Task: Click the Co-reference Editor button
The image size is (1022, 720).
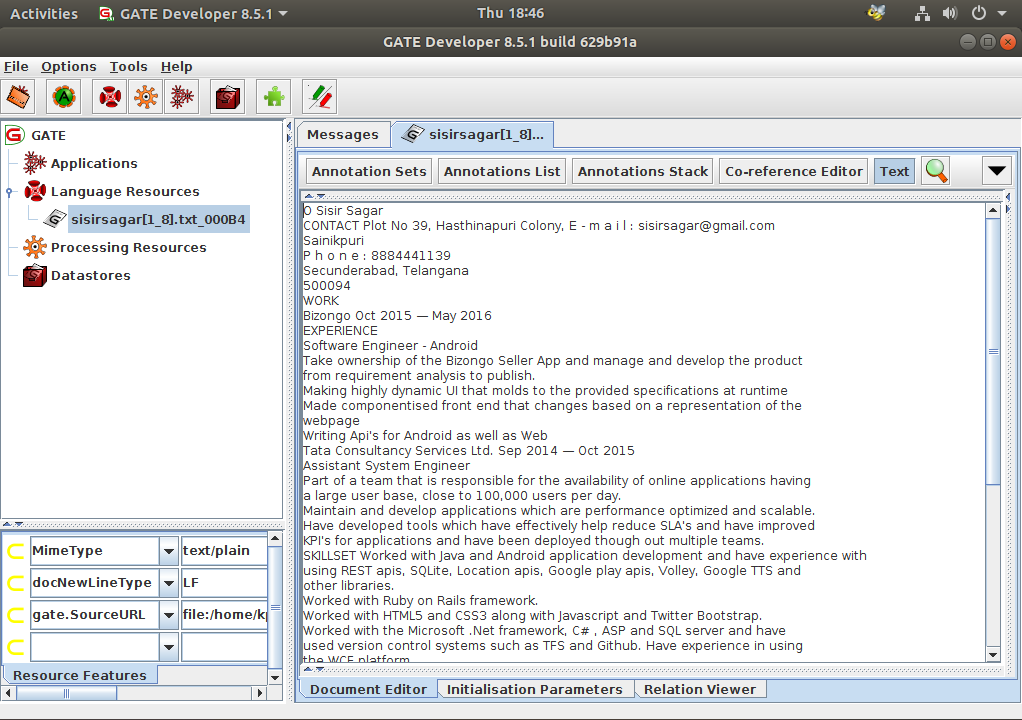Action: [794, 171]
